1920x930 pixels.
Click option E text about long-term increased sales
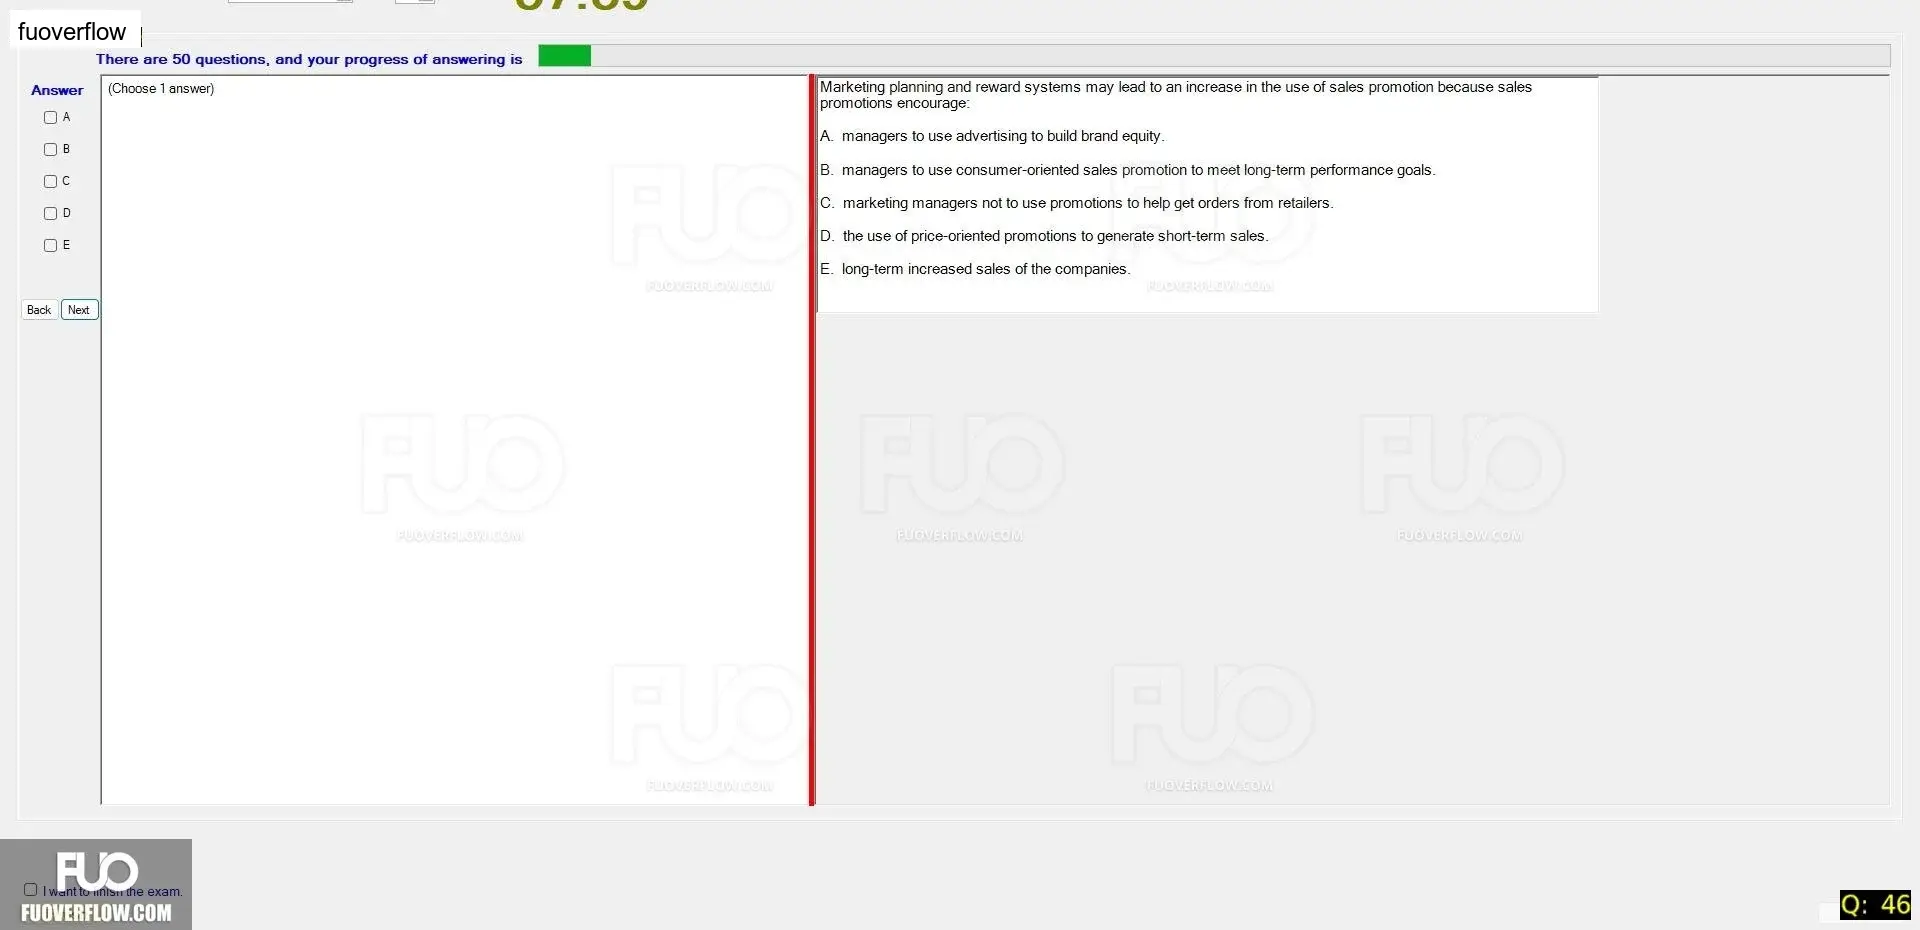click(975, 269)
